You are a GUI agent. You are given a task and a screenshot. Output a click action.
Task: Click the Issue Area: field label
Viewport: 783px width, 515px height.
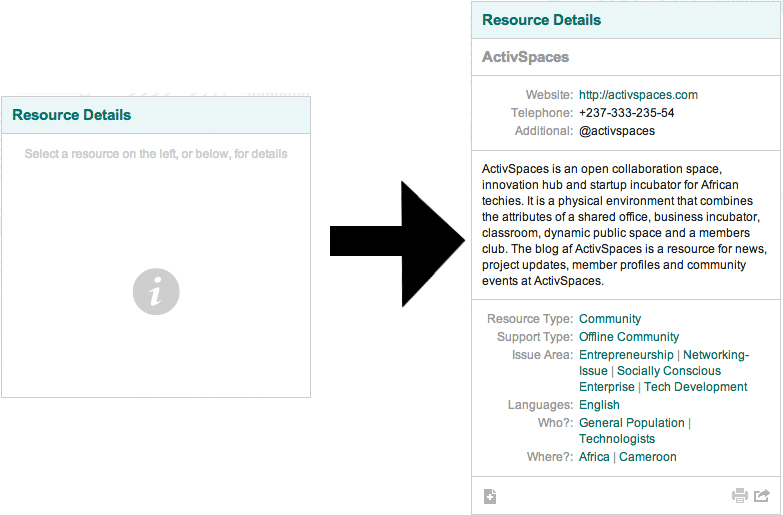click(x=542, y=355)
